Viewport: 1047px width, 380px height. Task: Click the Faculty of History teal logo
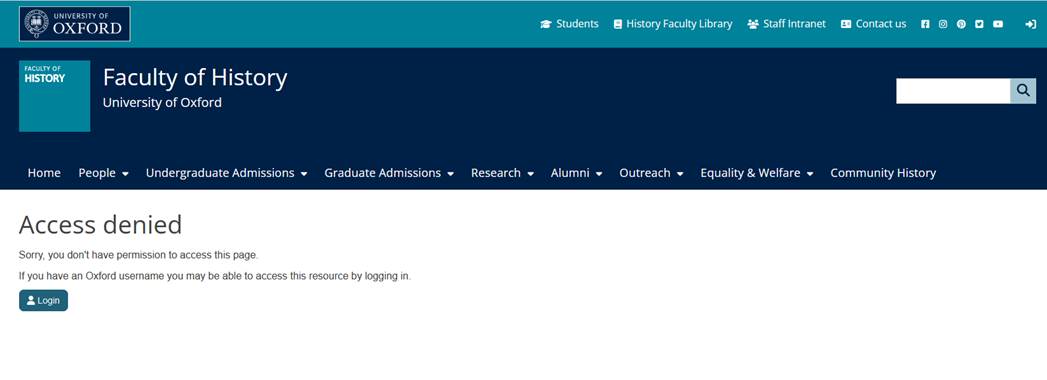click(x=55, y=96)
